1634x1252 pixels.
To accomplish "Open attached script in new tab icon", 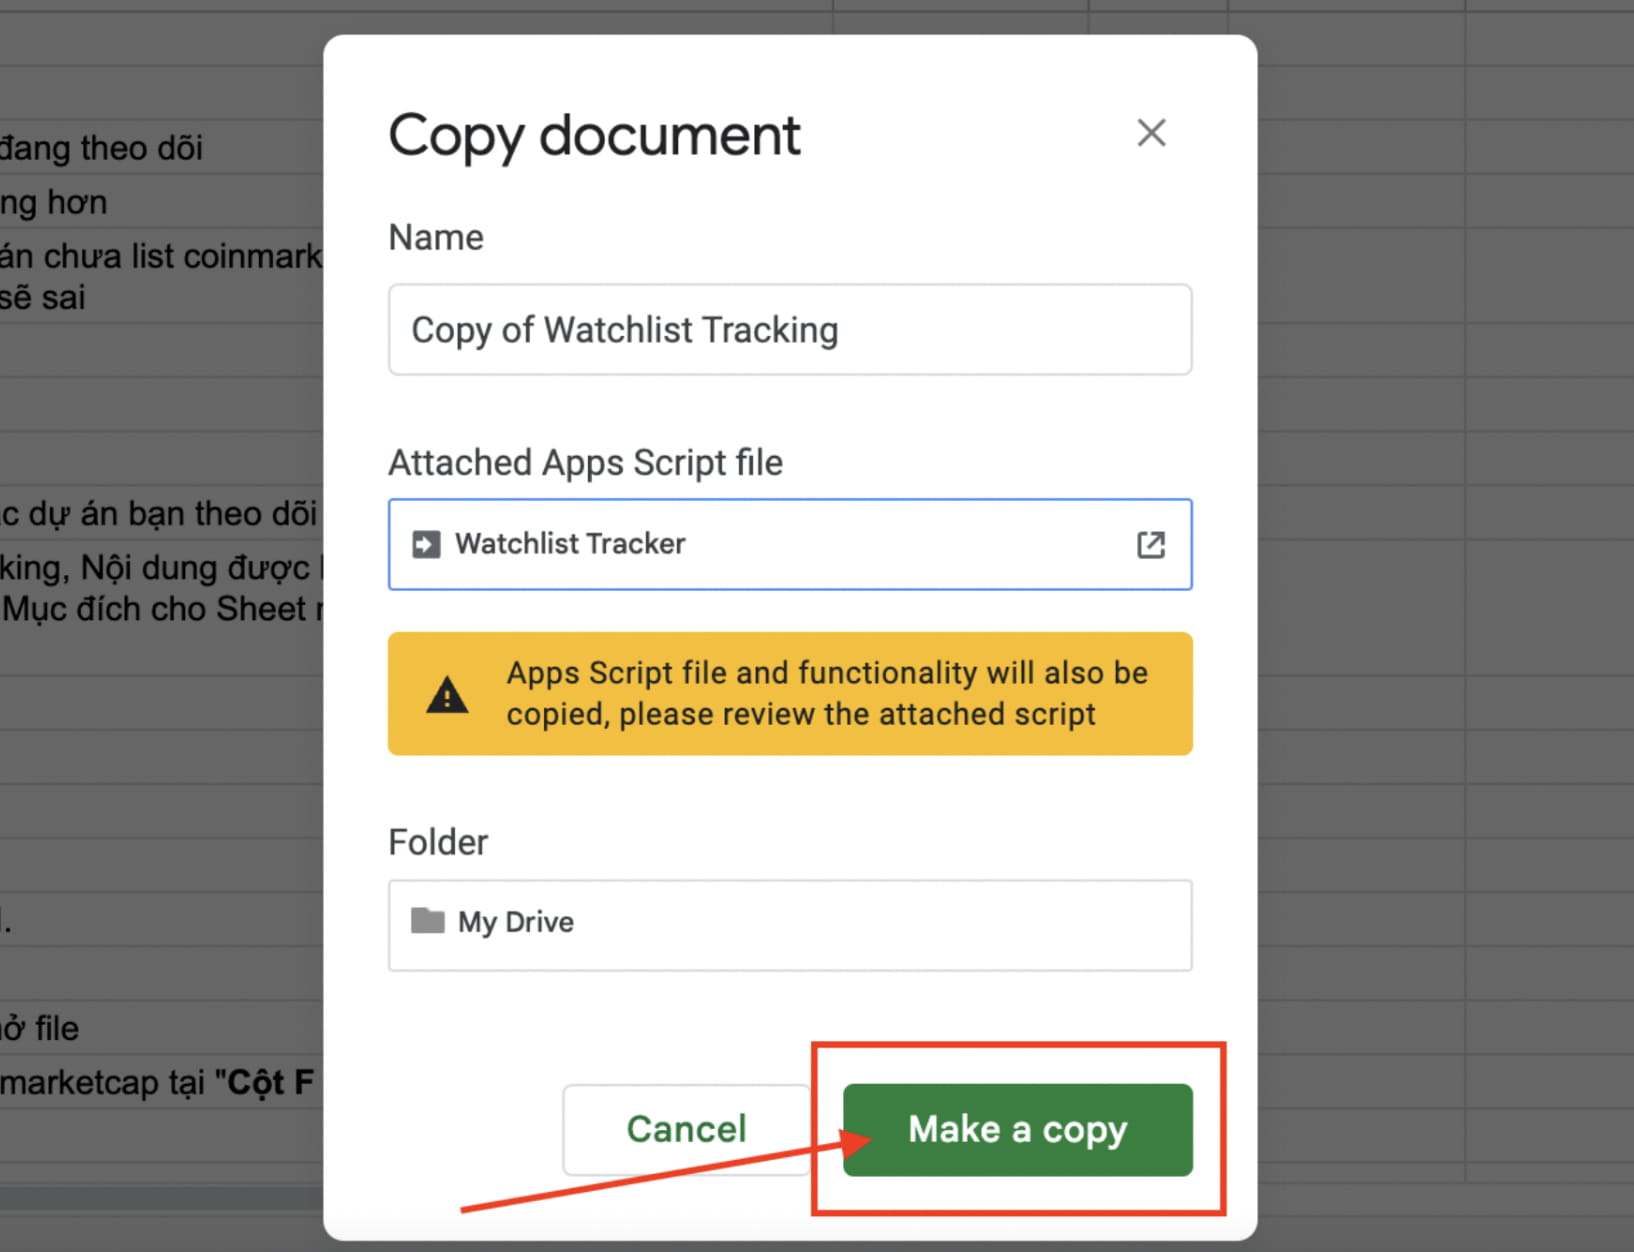I will click(x=1150, y=544).
